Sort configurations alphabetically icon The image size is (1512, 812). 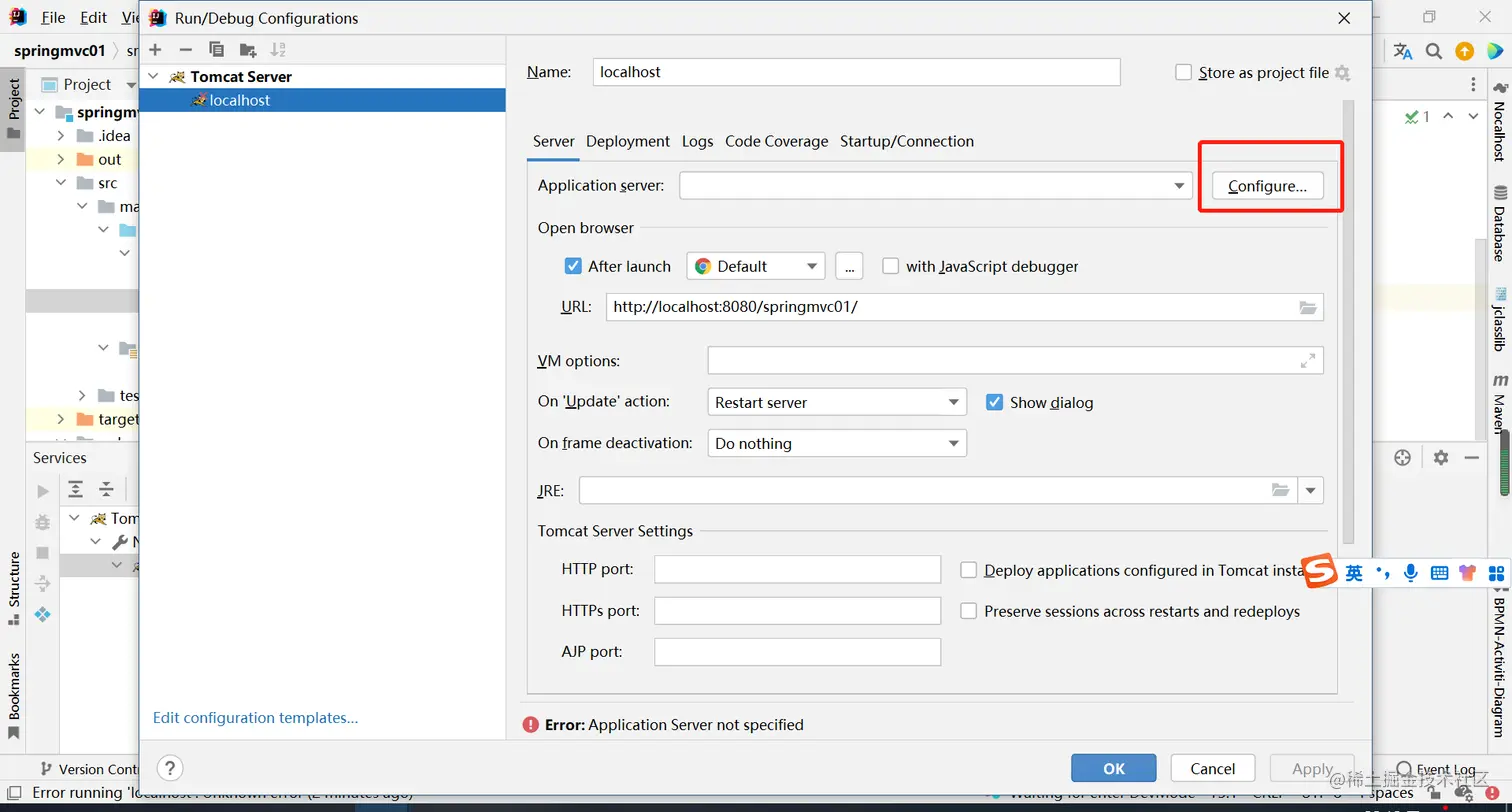[x=278, y=49]
